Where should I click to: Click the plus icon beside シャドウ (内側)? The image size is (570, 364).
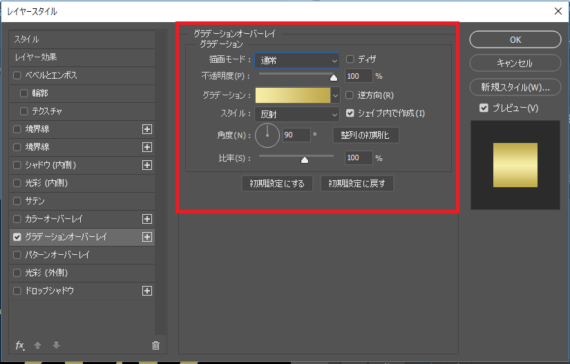[x=147, y=165]
